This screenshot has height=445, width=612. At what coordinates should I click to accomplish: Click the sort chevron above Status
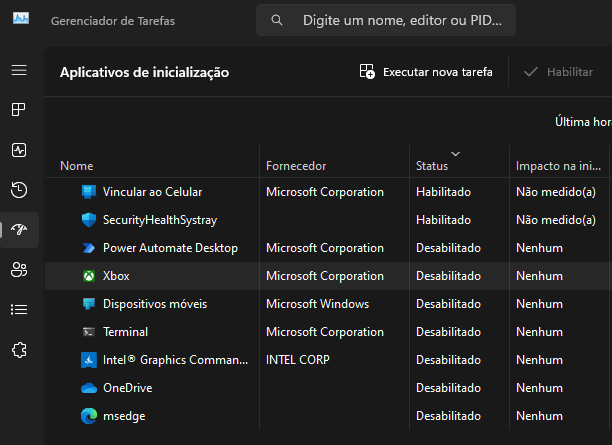point(455,153)
